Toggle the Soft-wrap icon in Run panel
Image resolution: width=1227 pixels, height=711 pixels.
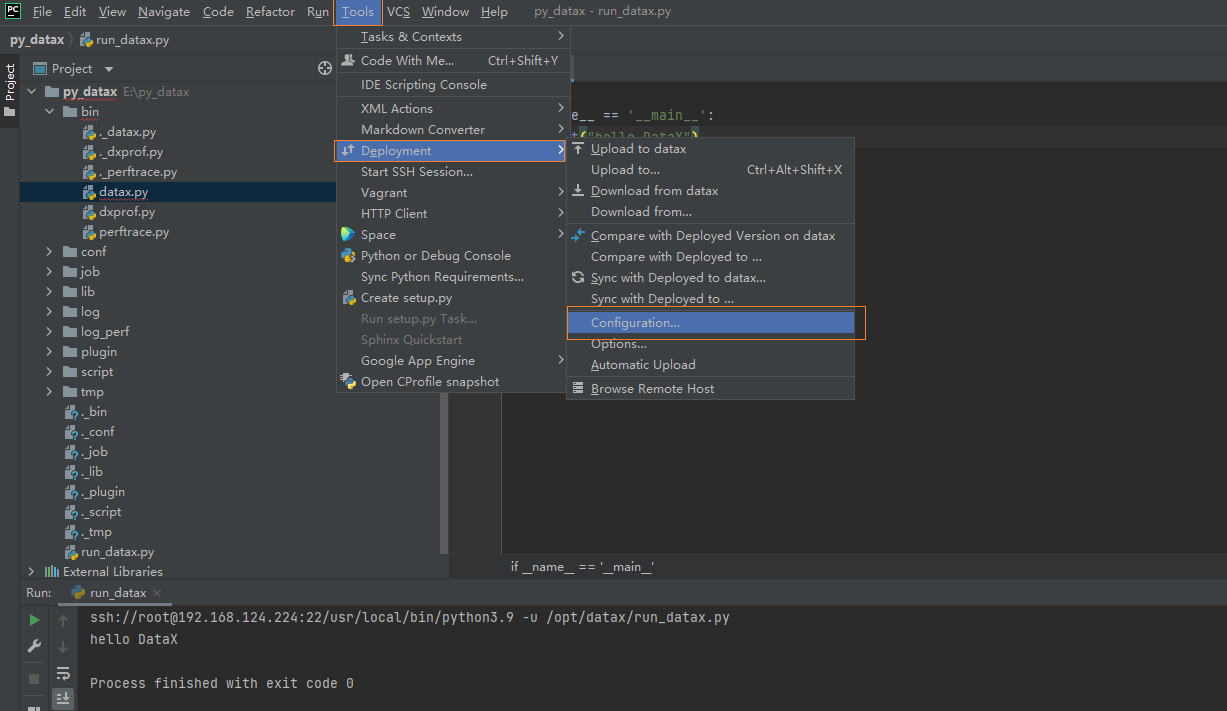63,673
